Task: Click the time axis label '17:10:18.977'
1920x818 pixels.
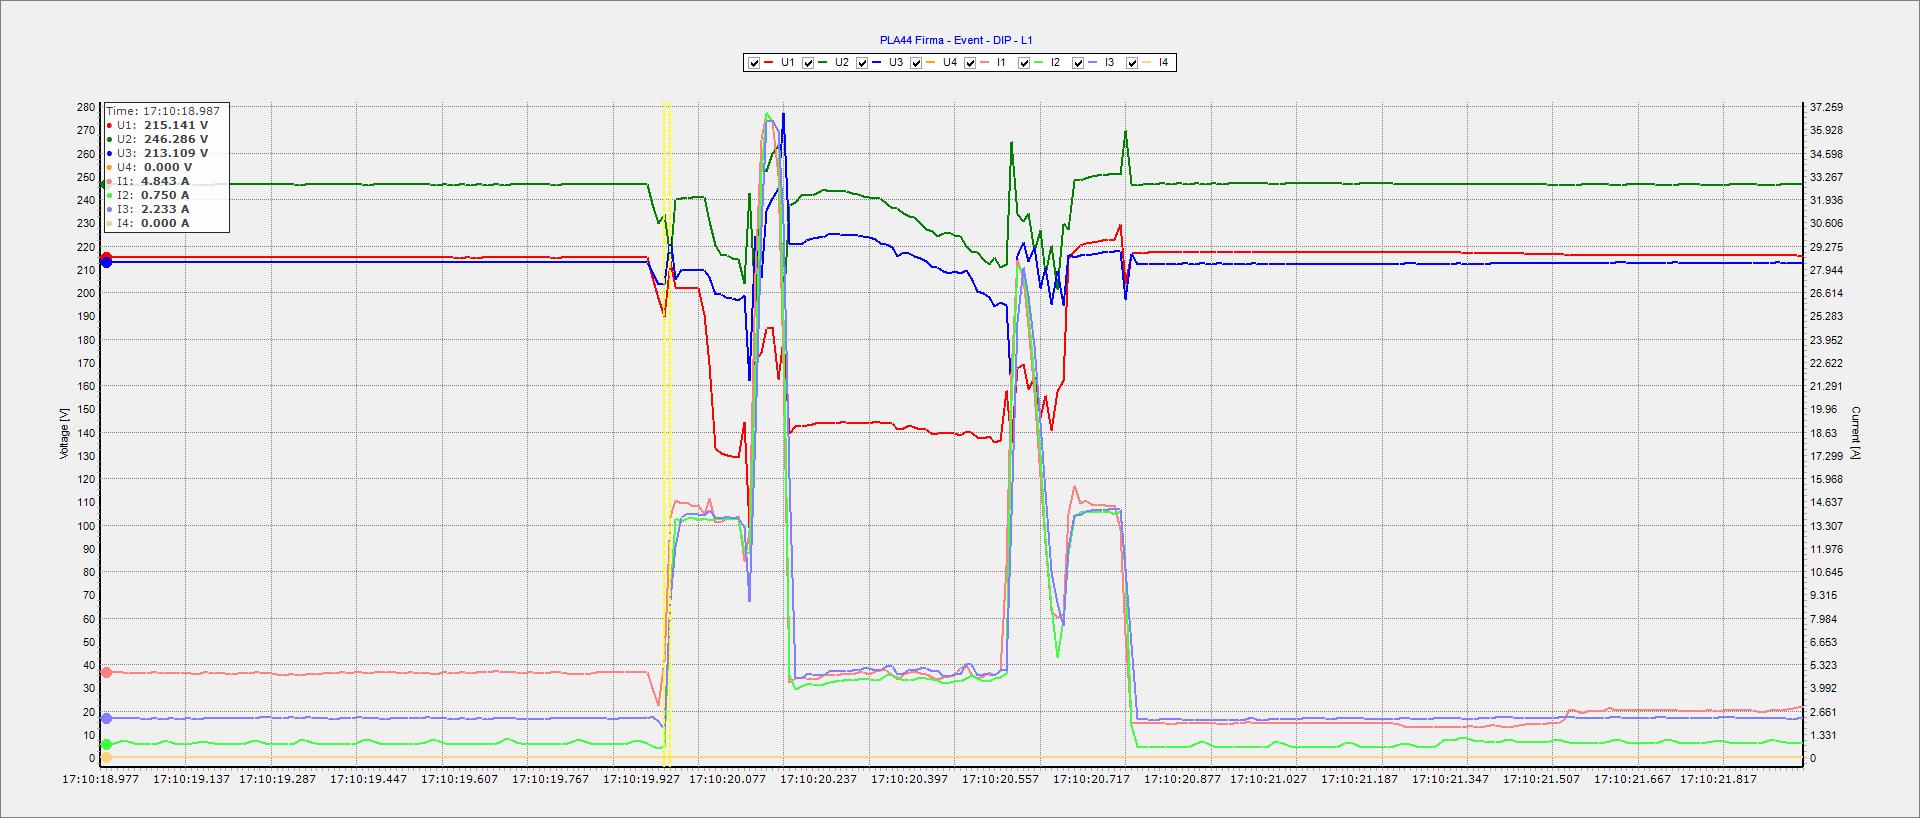Action: (101, 779)
